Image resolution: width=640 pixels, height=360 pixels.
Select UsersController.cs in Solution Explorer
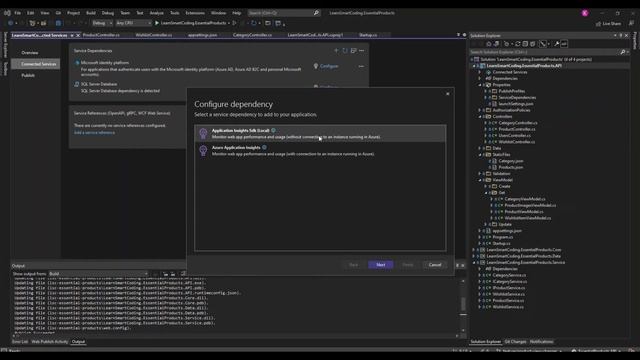tap(514, 136)
